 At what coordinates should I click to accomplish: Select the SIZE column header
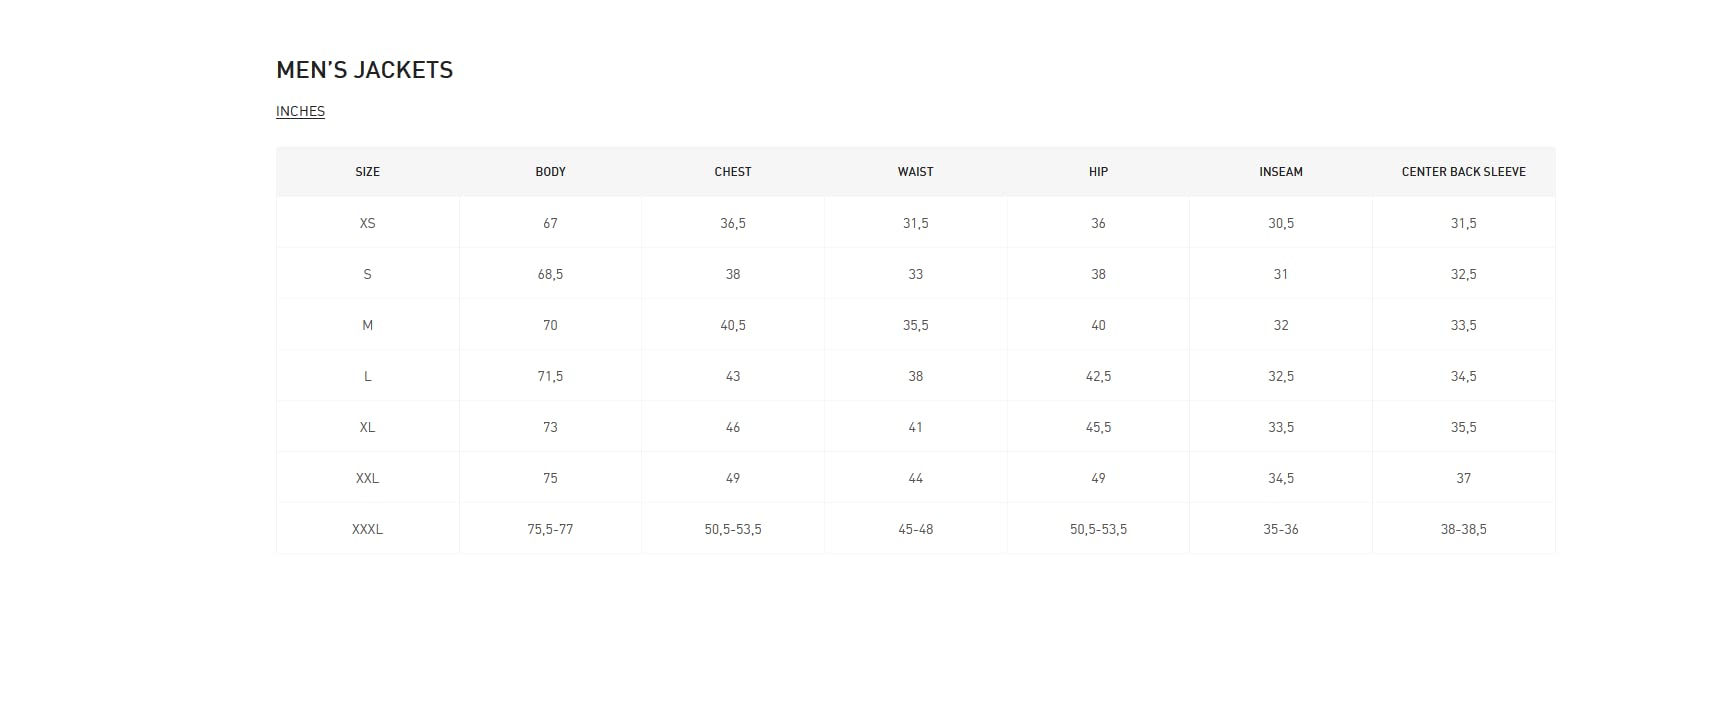click(367, 172)
